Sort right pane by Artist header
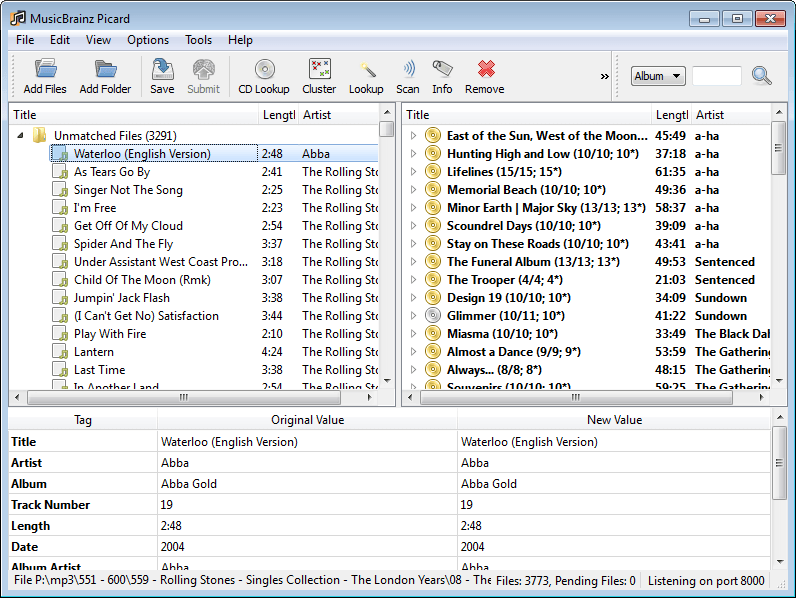The image size is (796, 598). [732, 115]
